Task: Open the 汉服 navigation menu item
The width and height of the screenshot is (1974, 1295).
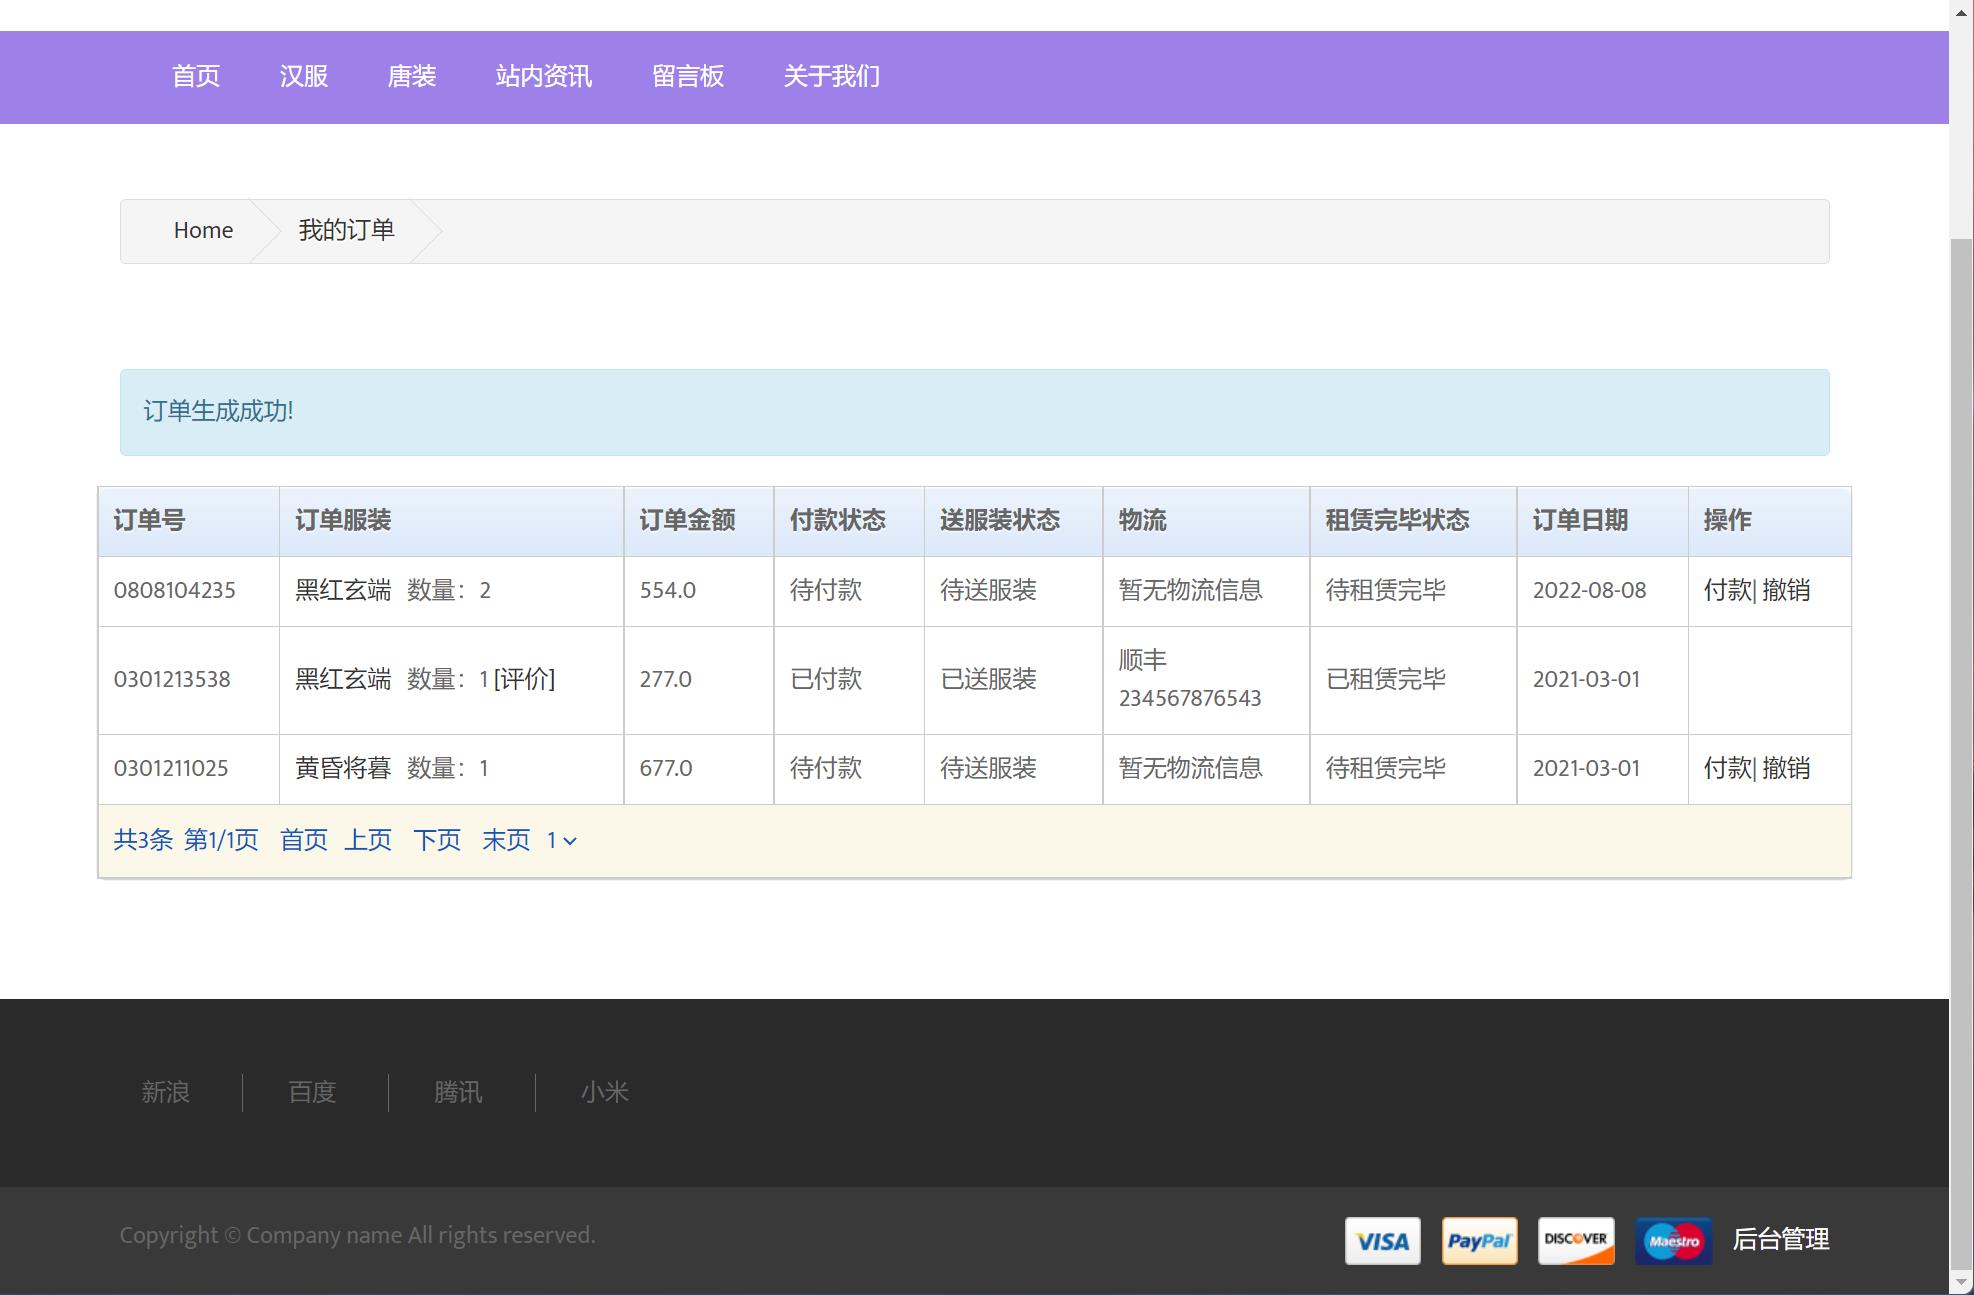Action: [x=303, y=77]
